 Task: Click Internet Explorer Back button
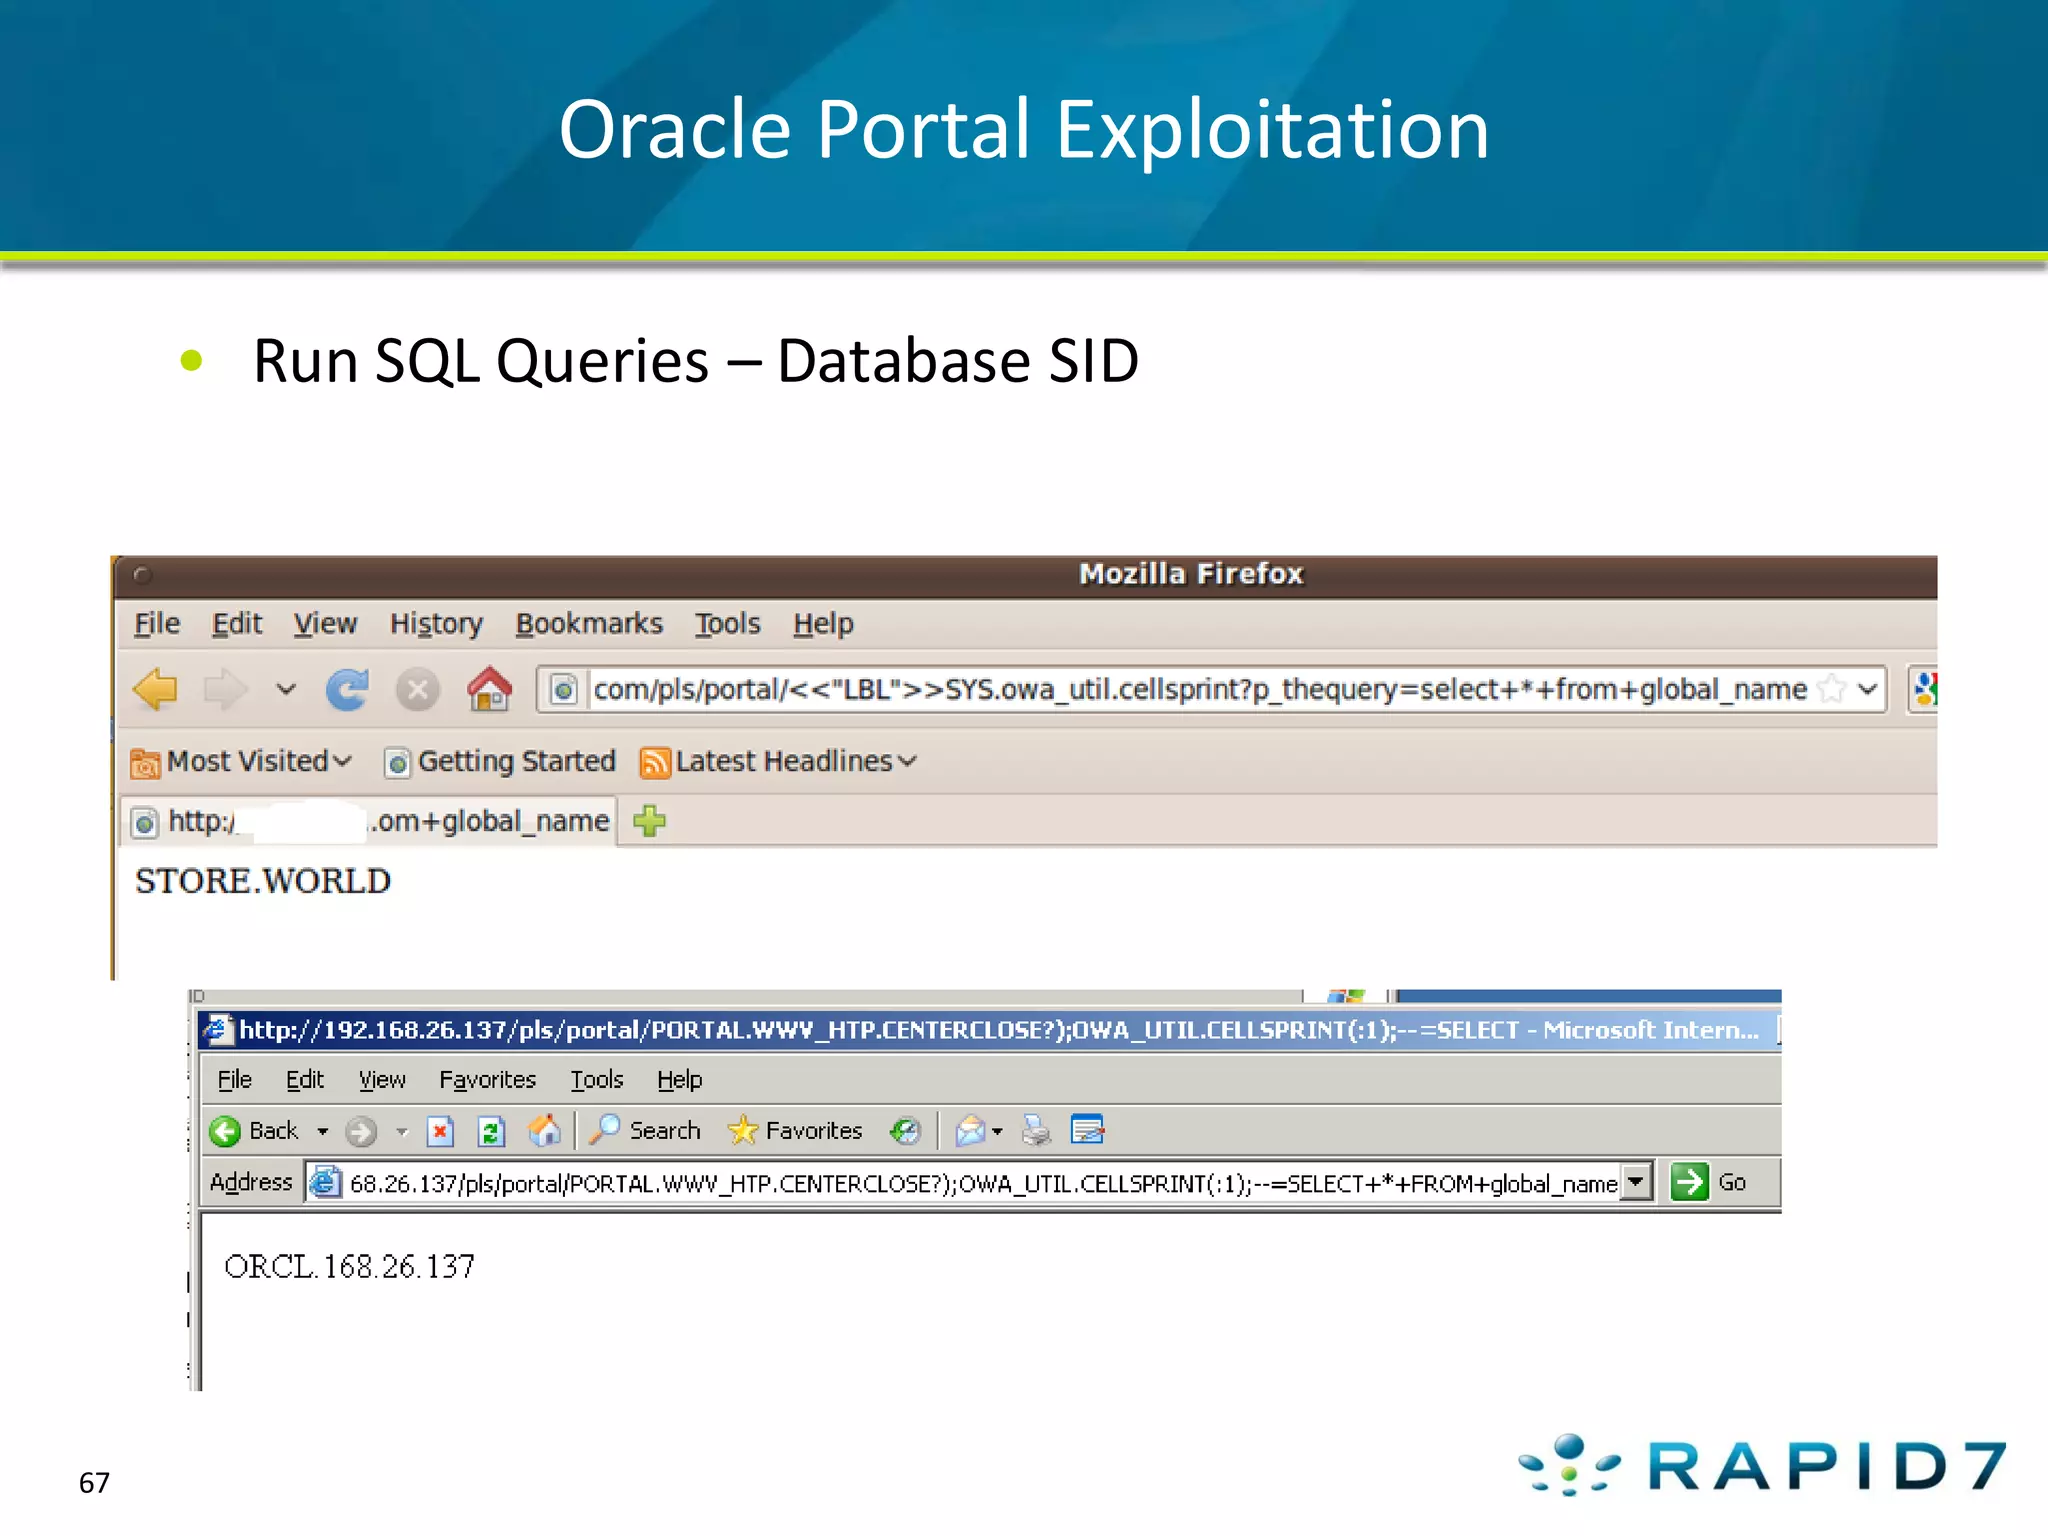pos(254,1131)
